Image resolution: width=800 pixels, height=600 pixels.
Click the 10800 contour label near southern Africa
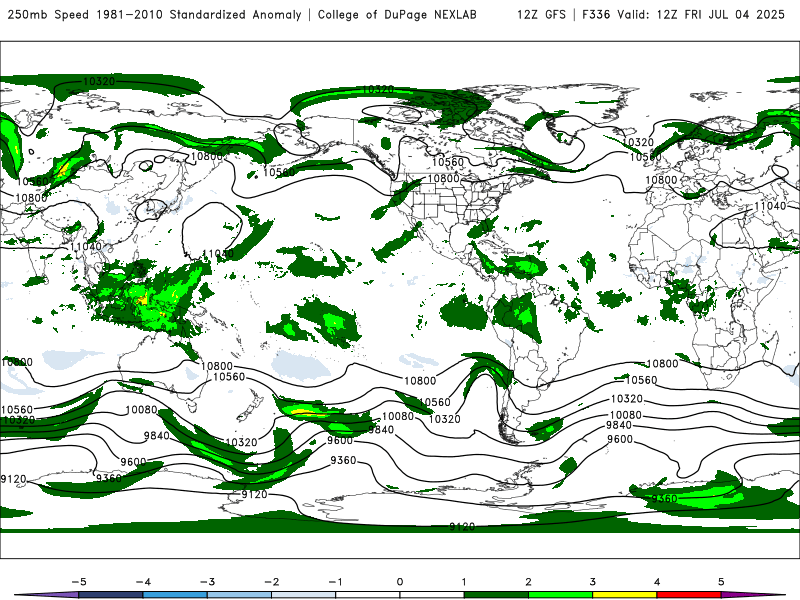click(662, 364)
